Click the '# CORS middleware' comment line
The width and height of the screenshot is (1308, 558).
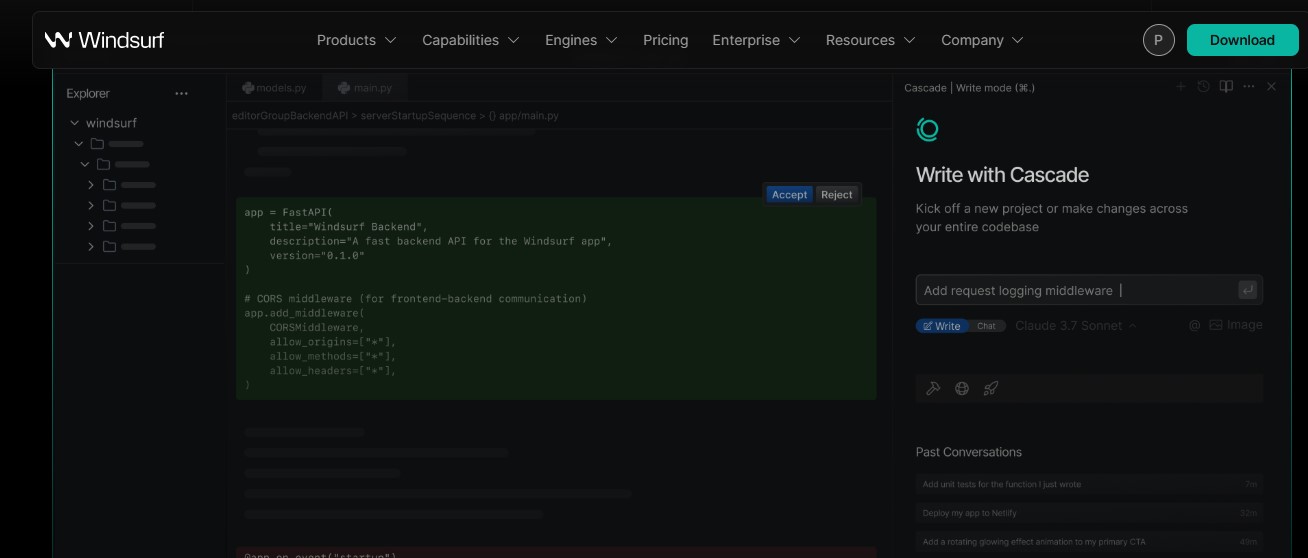[x=416, y=299]
